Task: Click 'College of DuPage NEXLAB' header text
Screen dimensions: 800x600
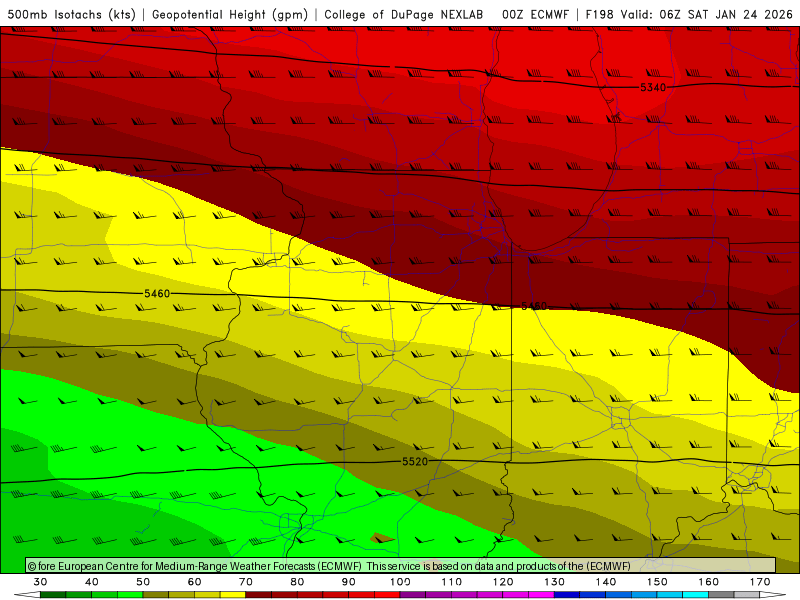Action: [404, 15]
